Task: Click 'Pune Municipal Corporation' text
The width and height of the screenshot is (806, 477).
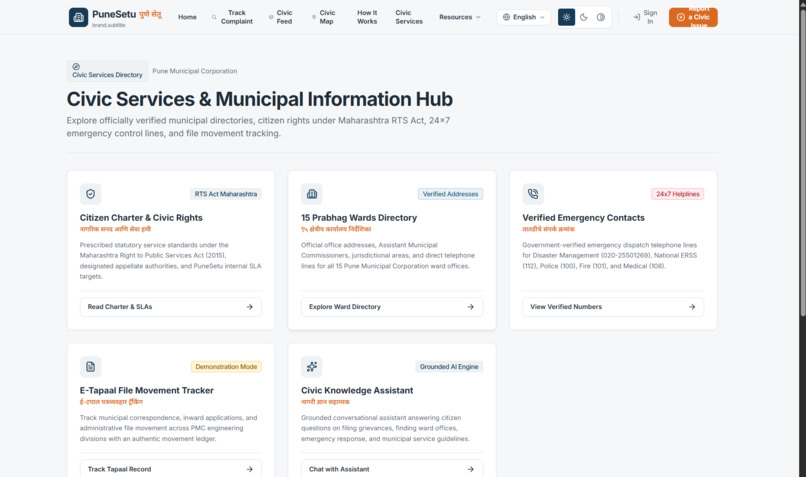Action: click(x=195, y=71)
